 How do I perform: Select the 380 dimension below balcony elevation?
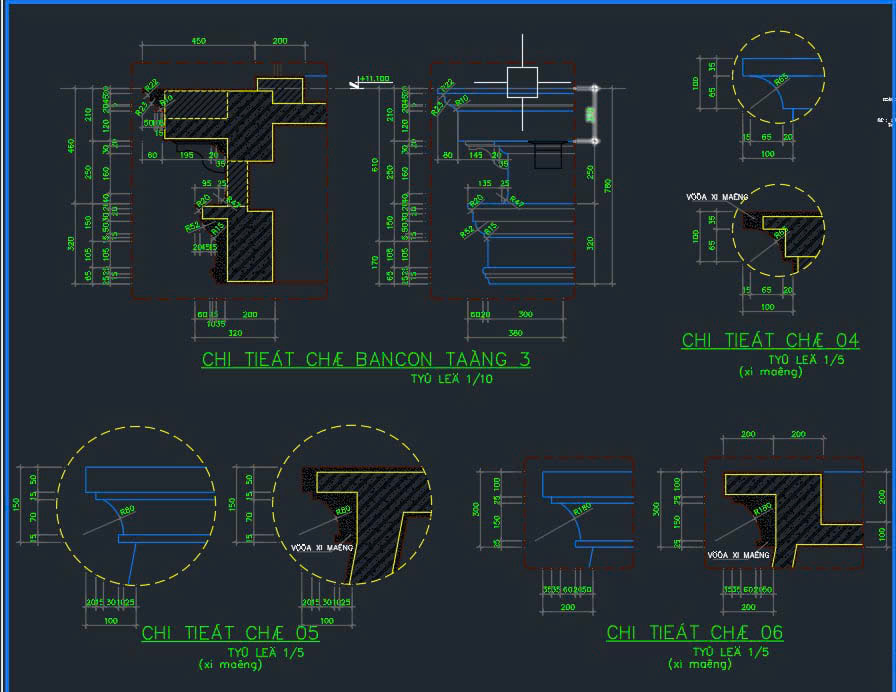click(x=515, y=333)
